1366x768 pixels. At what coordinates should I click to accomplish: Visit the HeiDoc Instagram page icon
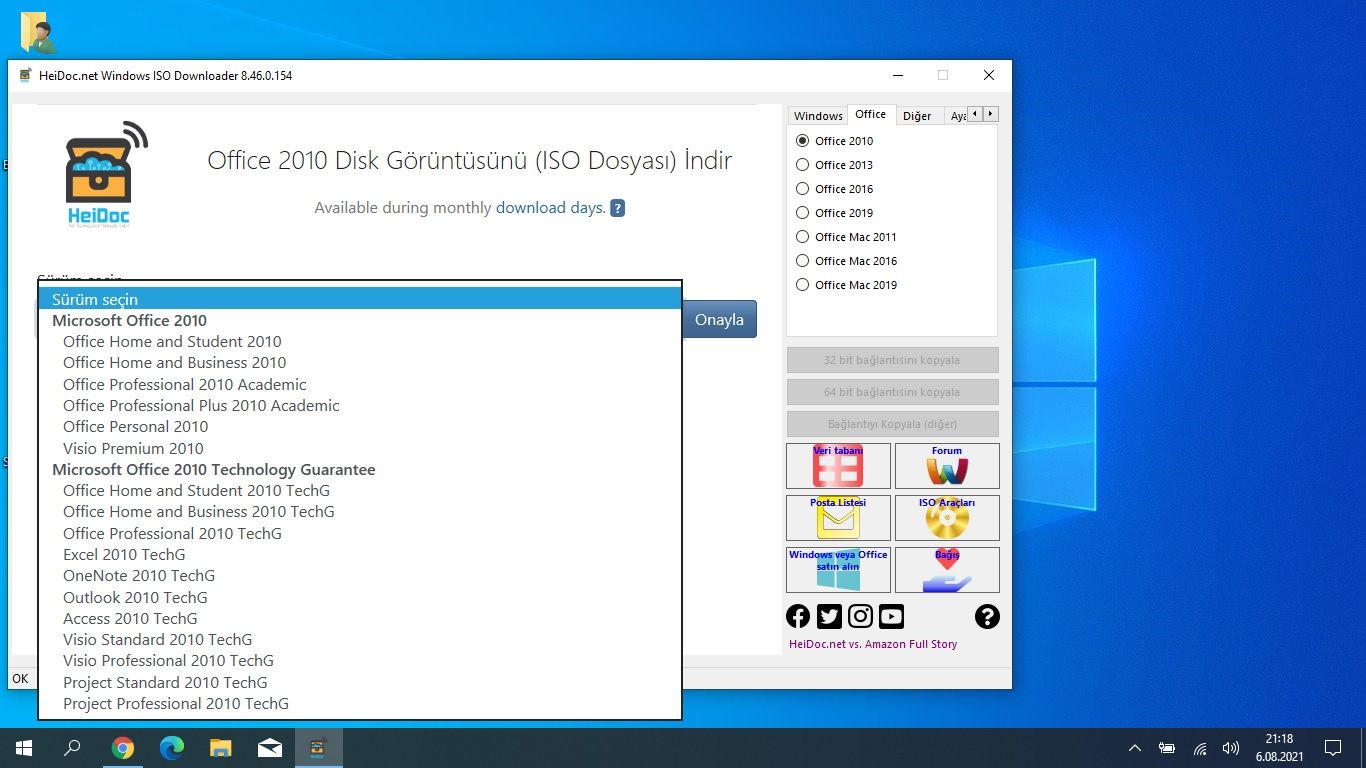860,616
